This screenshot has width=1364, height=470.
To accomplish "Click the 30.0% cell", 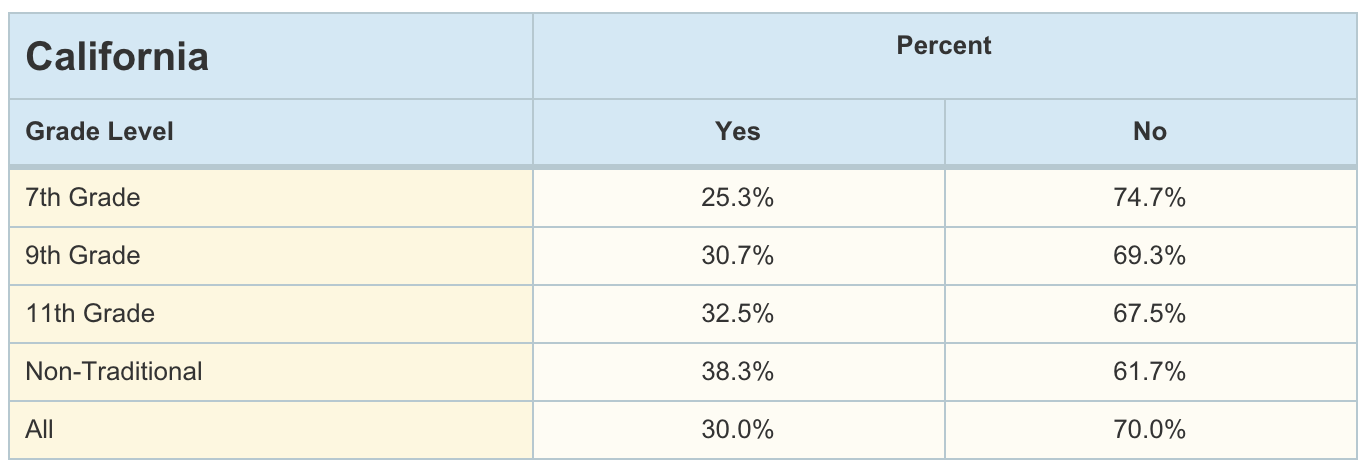I will [738, 430].
